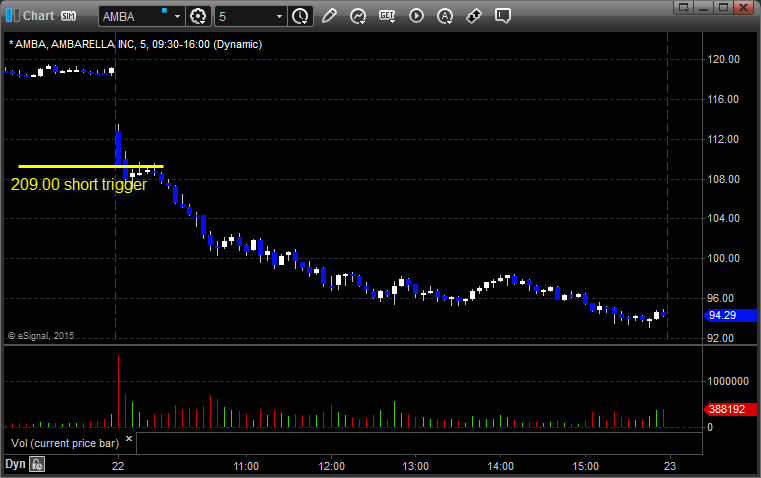Open the interval clock icon
761x478 pixels.
300,16
